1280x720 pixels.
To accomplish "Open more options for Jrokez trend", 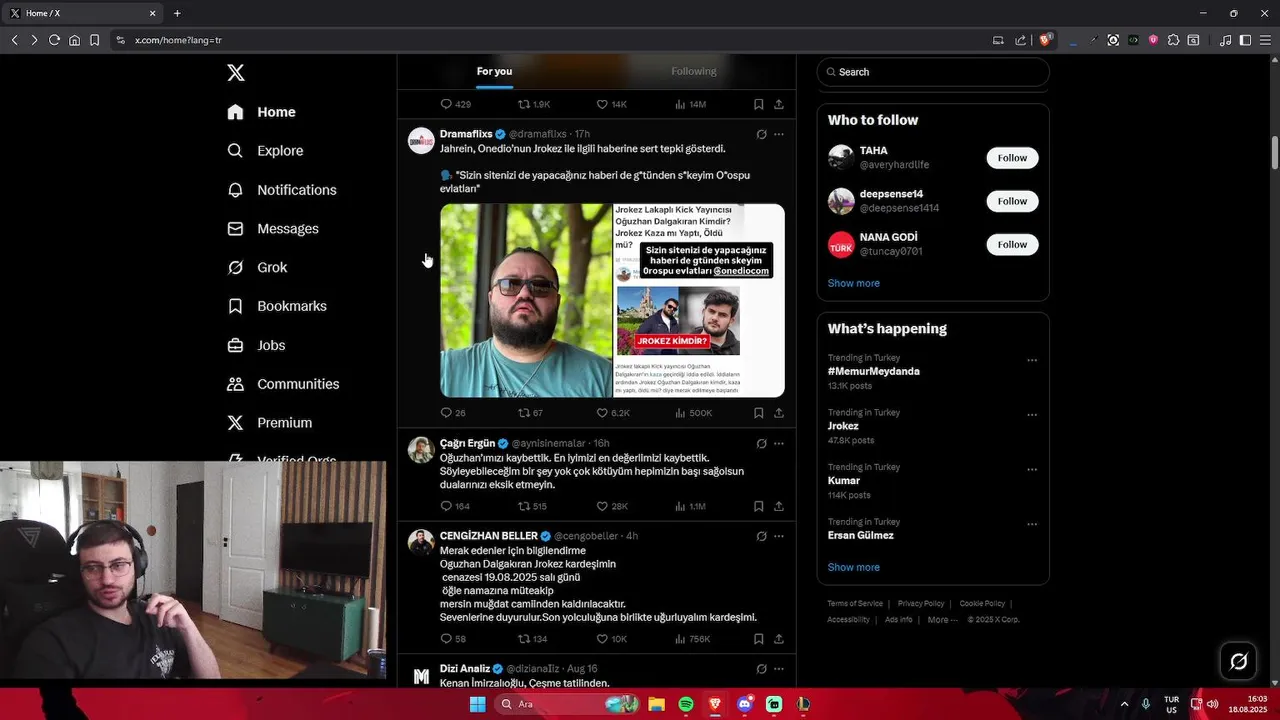I will 1032,415.
